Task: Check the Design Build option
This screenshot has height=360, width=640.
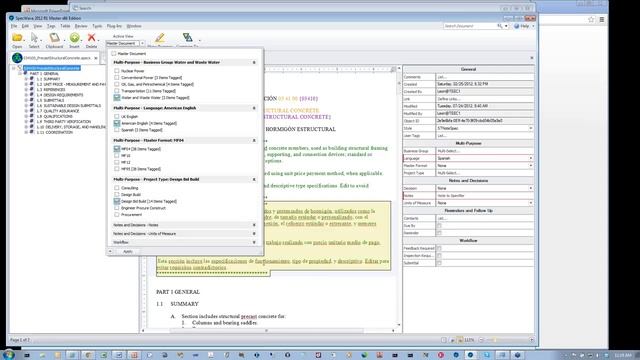Action: point(117,194)
